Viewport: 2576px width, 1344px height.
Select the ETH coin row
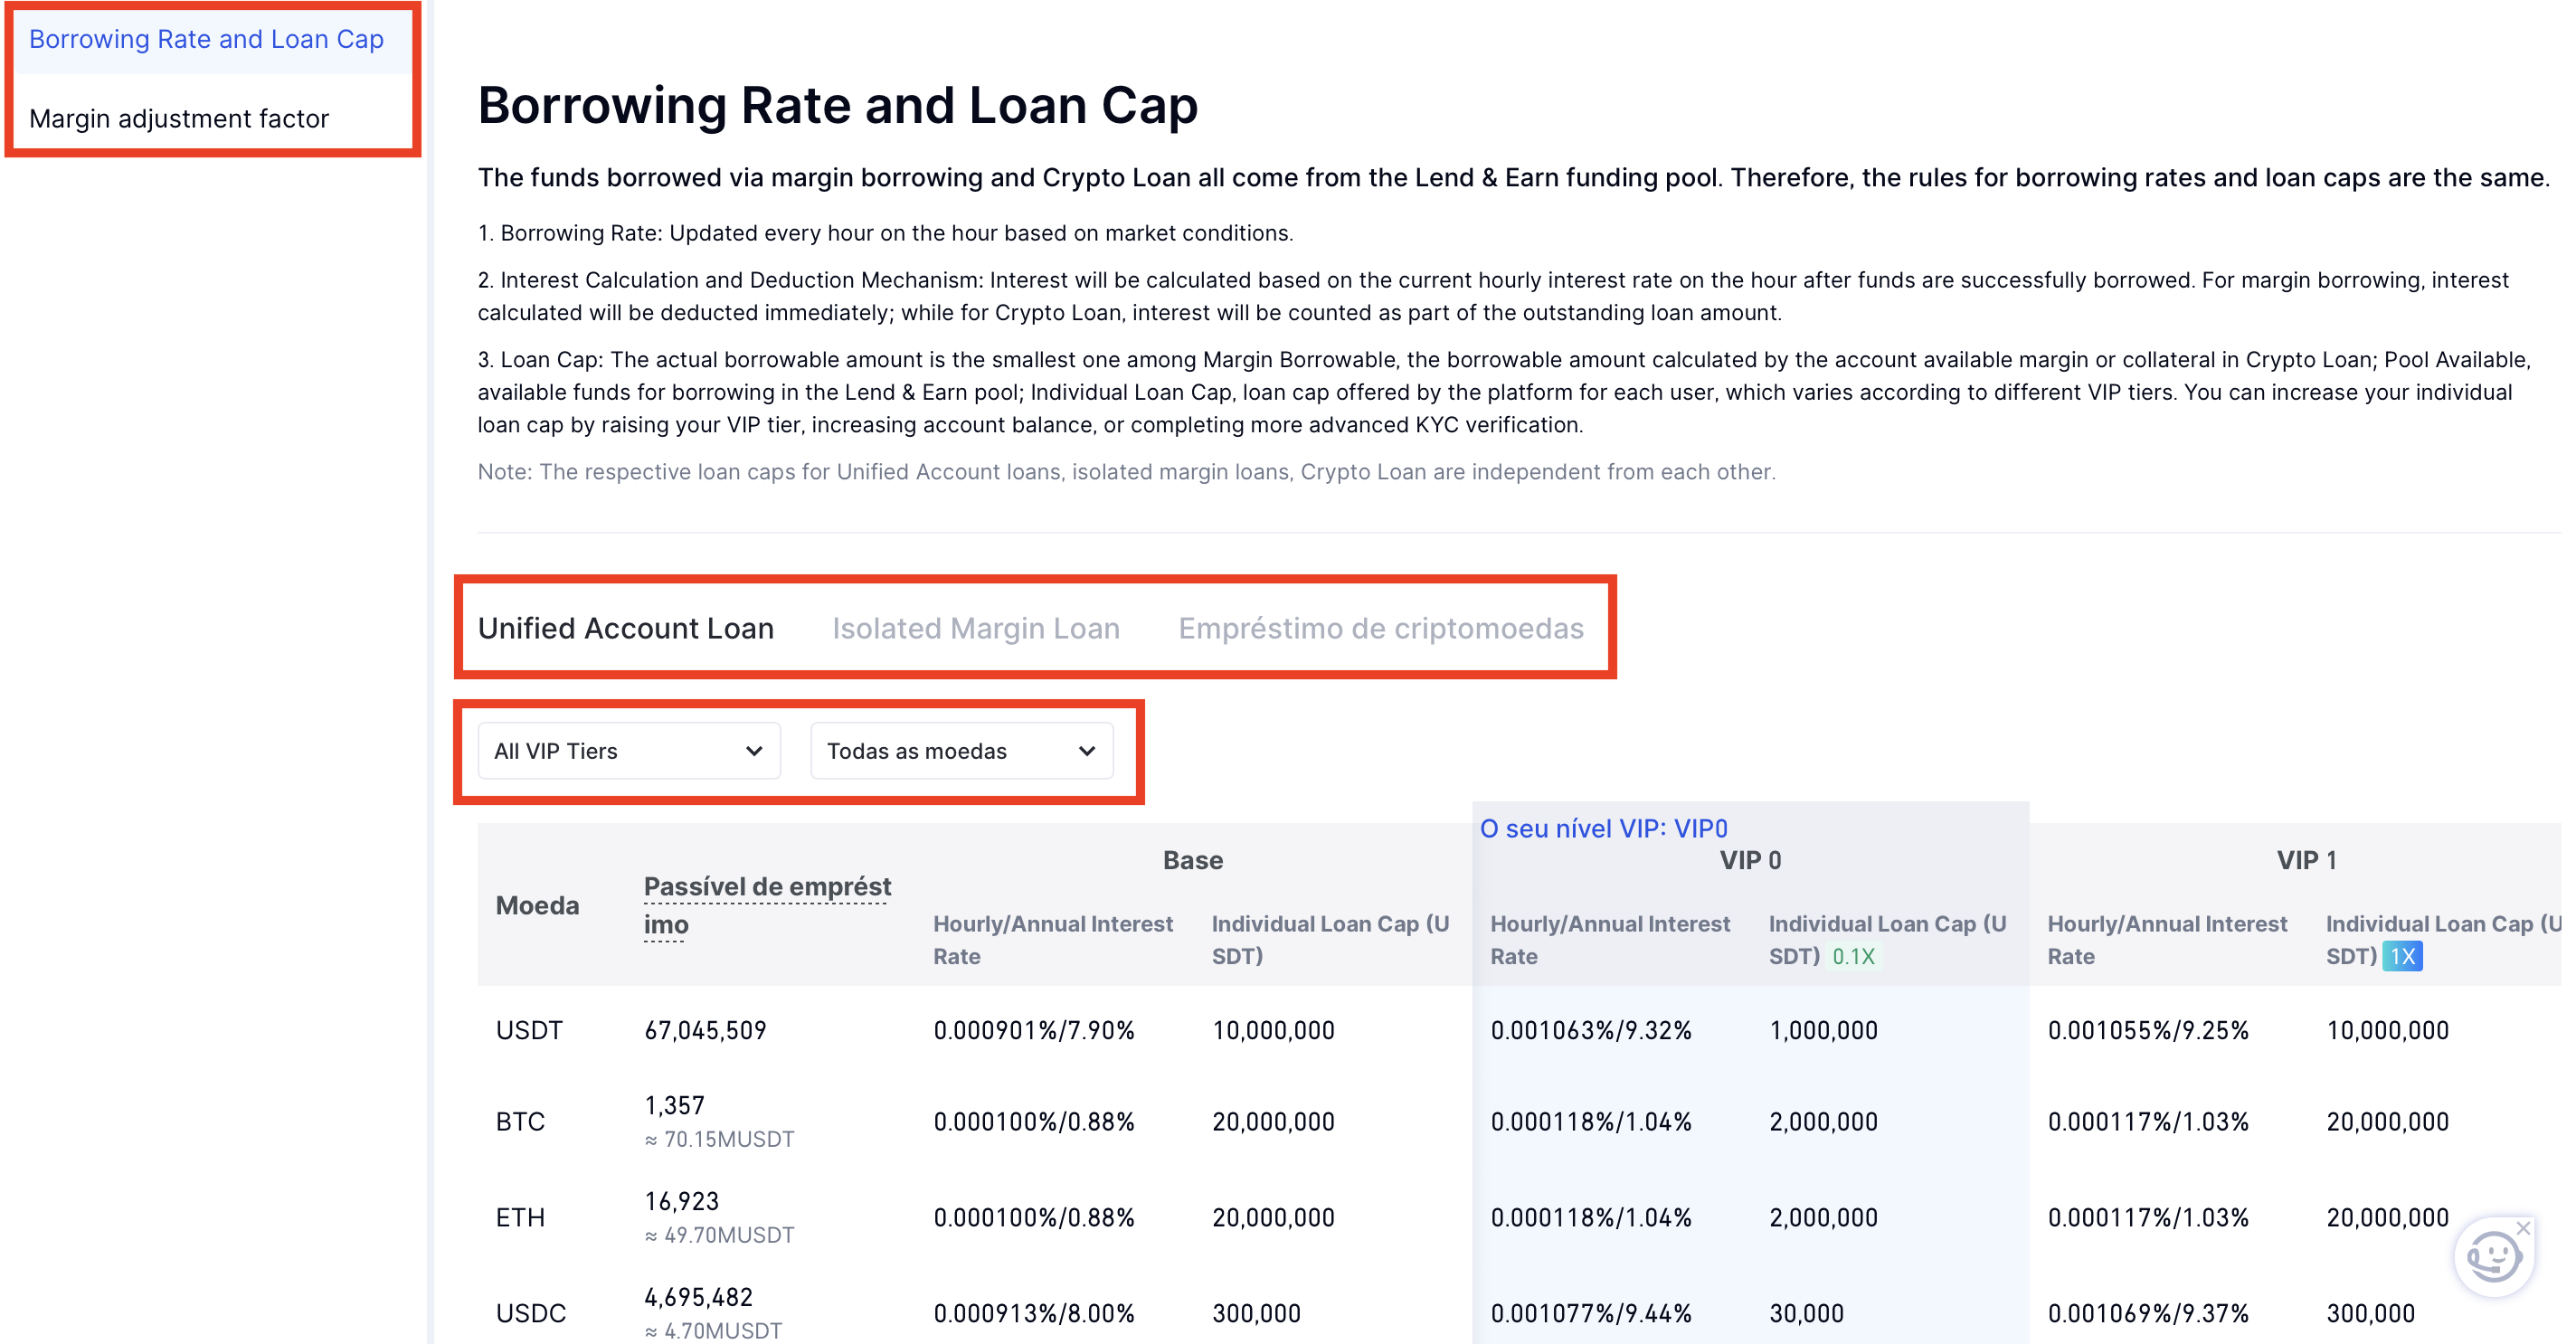(x=520, y=1217)
